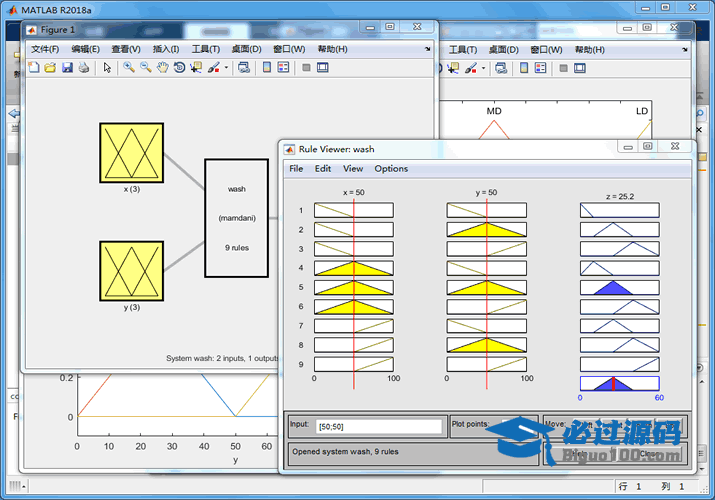Click Show Plot Tools in background figure
715x500 pixels.
click(x=580, y=68)
